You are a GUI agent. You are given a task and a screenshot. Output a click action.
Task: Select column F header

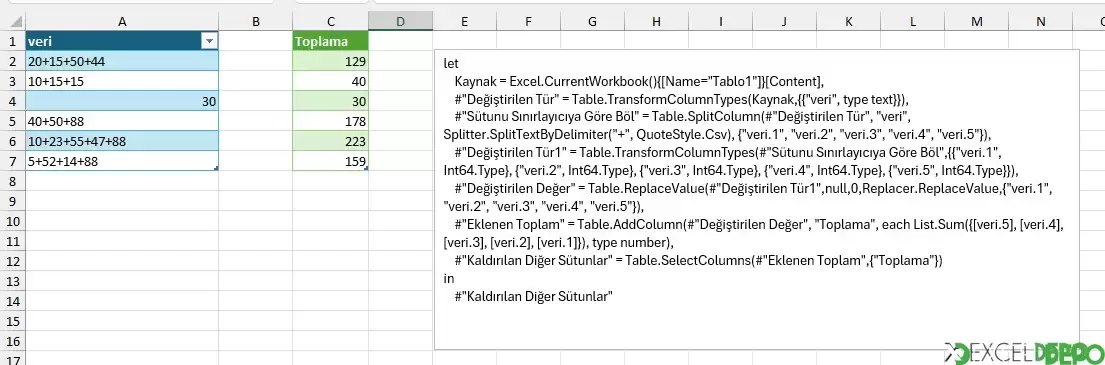pyautogui.click(x=529, y=22)
